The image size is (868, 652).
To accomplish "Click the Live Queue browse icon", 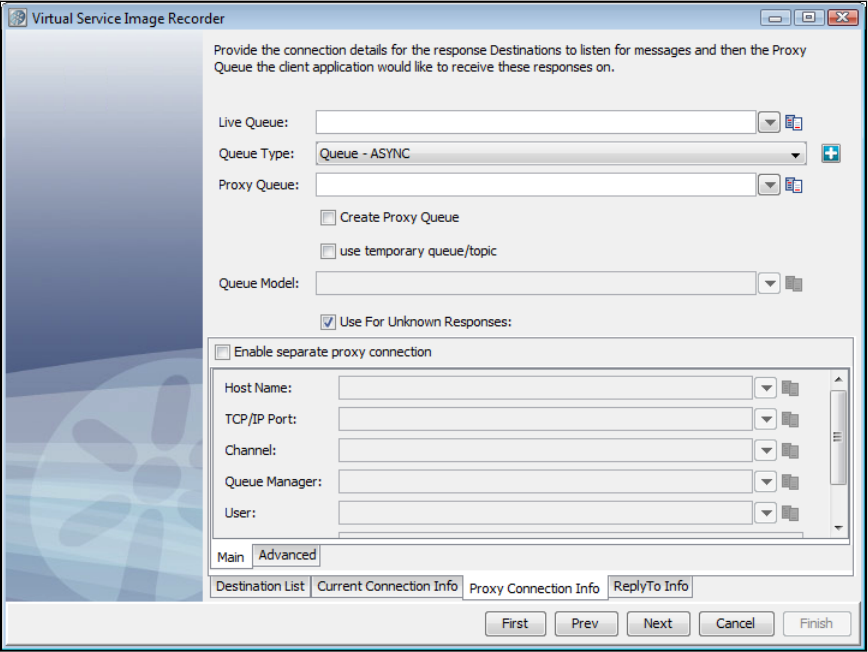I will (x=794, y=123).
